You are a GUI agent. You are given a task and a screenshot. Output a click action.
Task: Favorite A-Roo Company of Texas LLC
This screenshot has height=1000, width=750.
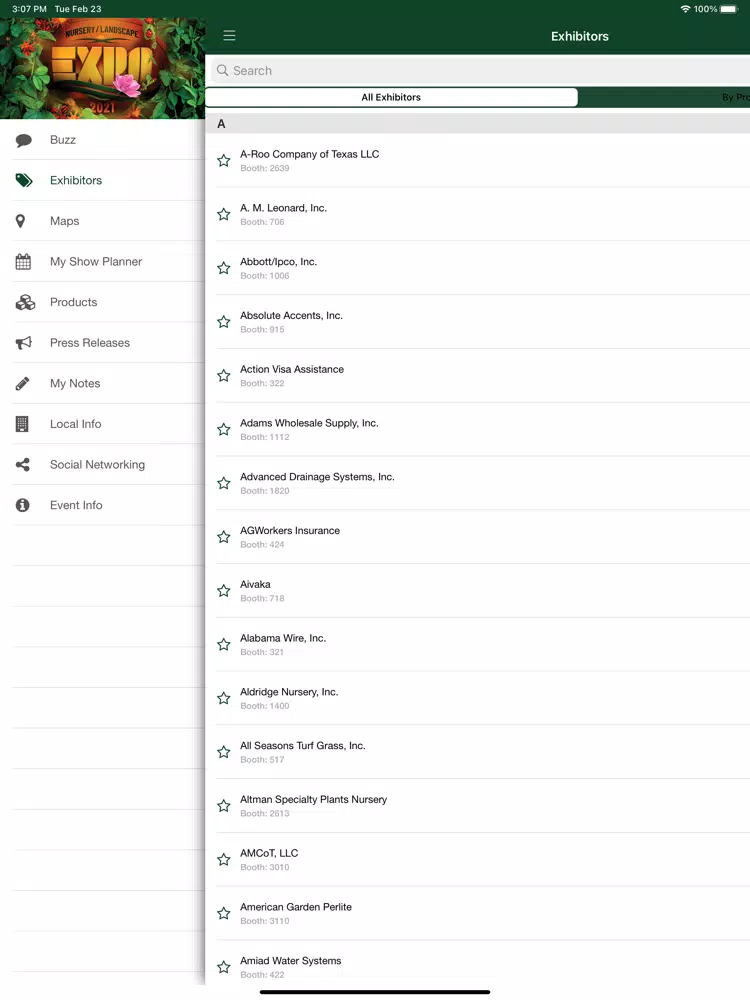[x=223, y=161]
